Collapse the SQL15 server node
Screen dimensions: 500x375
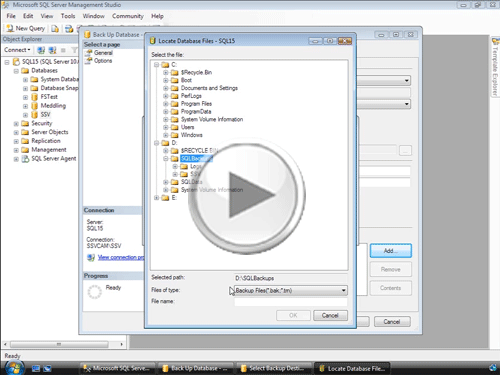coord(7,62)
